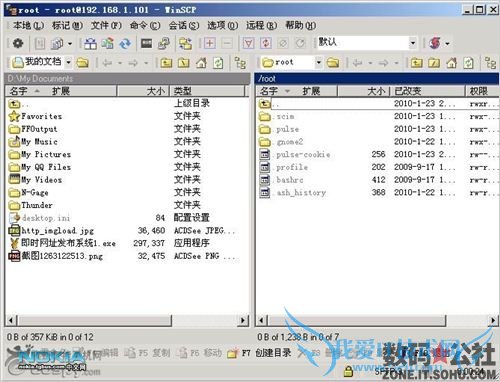This screenshot has width=500, height=382.
Task: Select the remote .pulse-cookie file
Action: click(x=295, y=154)
